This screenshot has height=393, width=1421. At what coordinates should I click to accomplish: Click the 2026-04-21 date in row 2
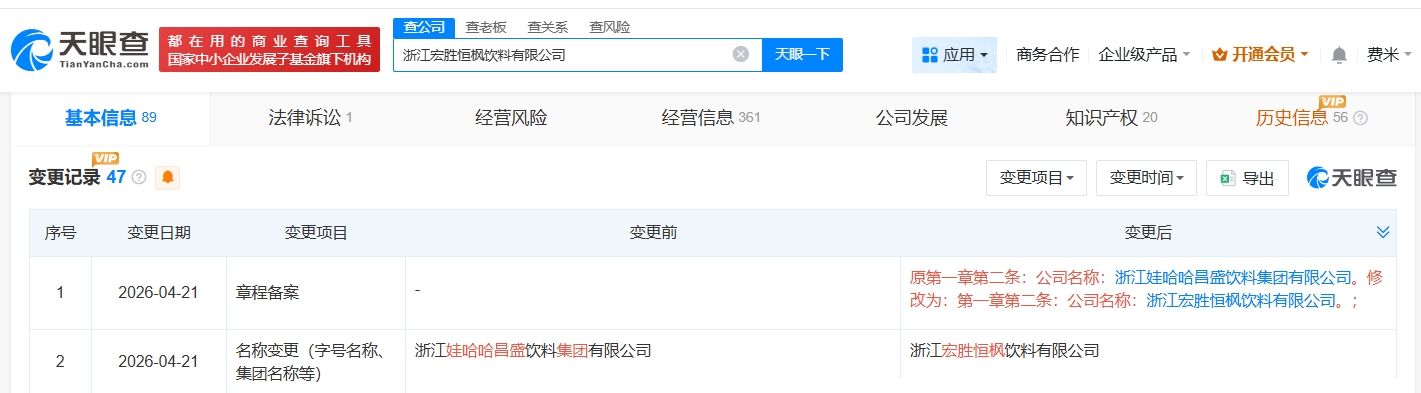(x=159, y=362)
